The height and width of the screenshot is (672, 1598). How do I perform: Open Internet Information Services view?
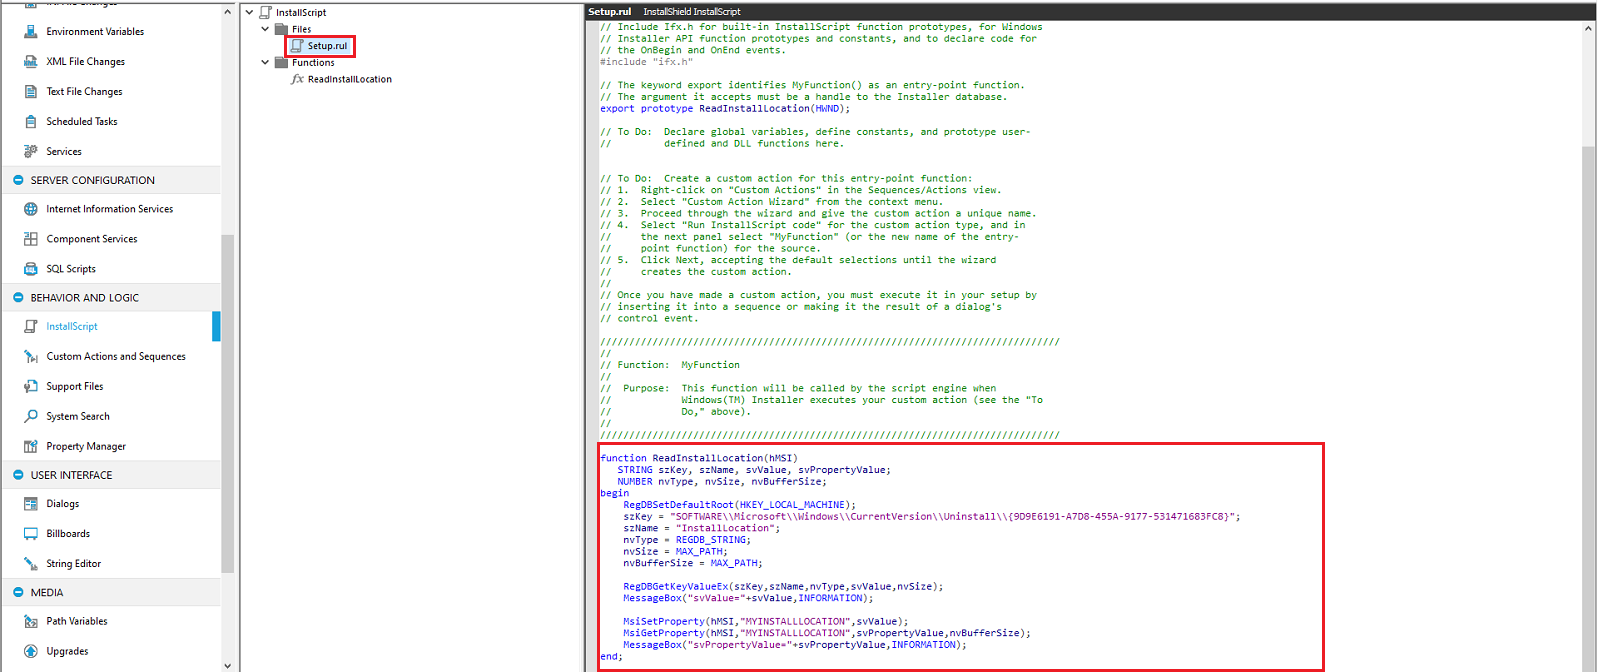point(109,209)
